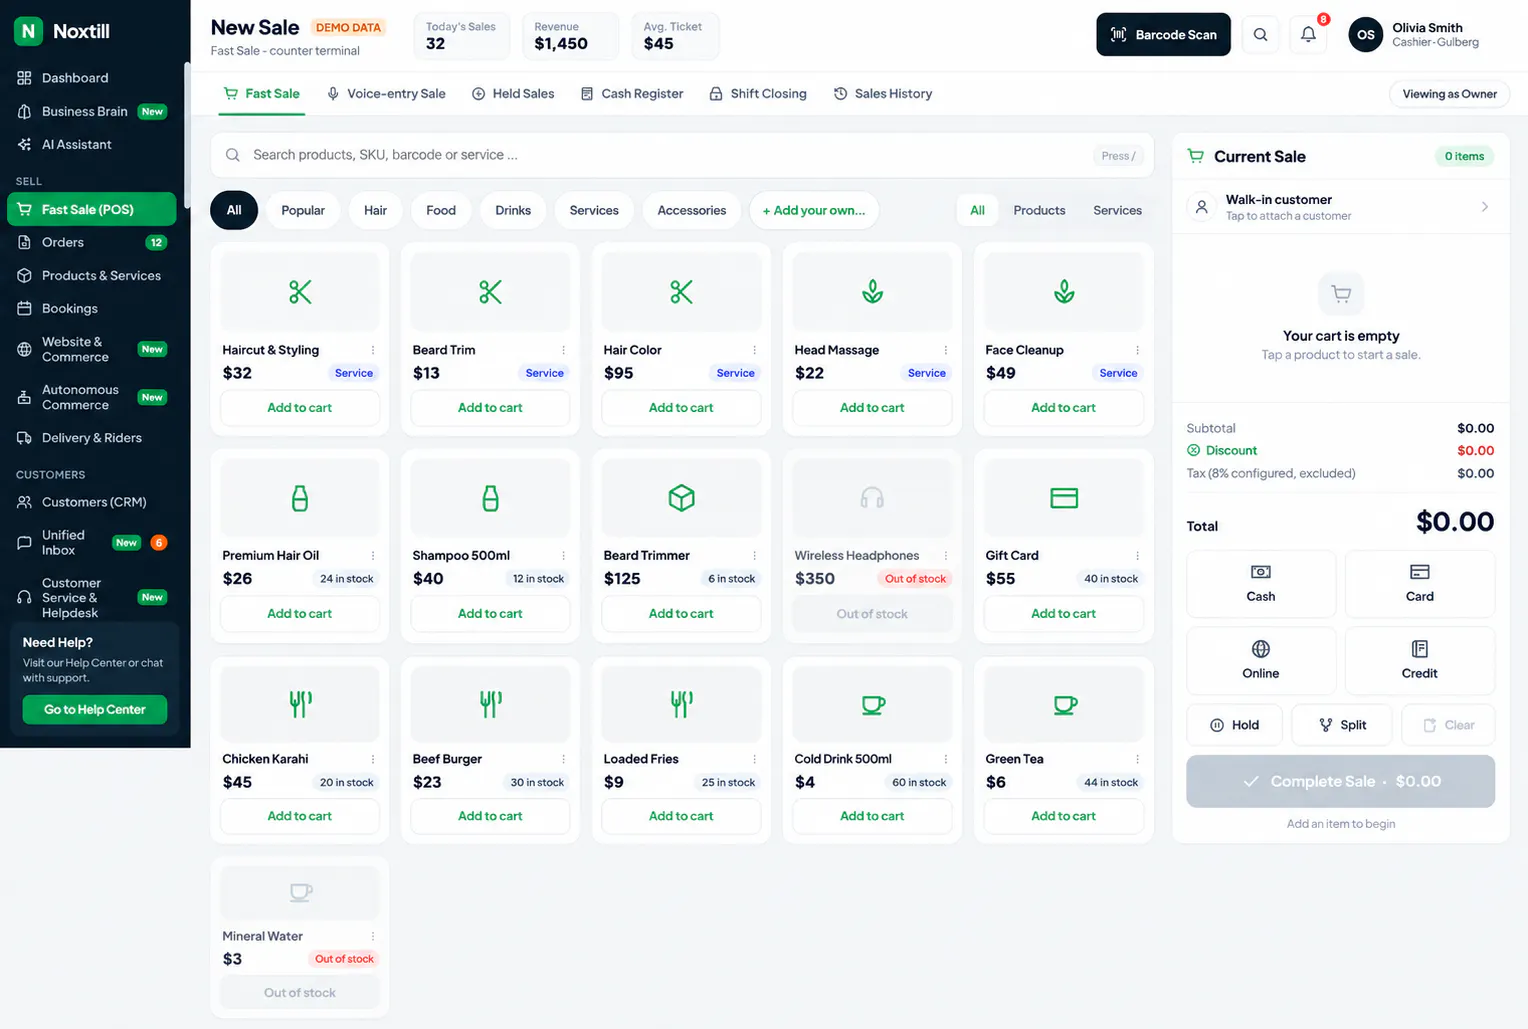
Task: Click the OS user avatar
Action: (x=1365, y=35)
